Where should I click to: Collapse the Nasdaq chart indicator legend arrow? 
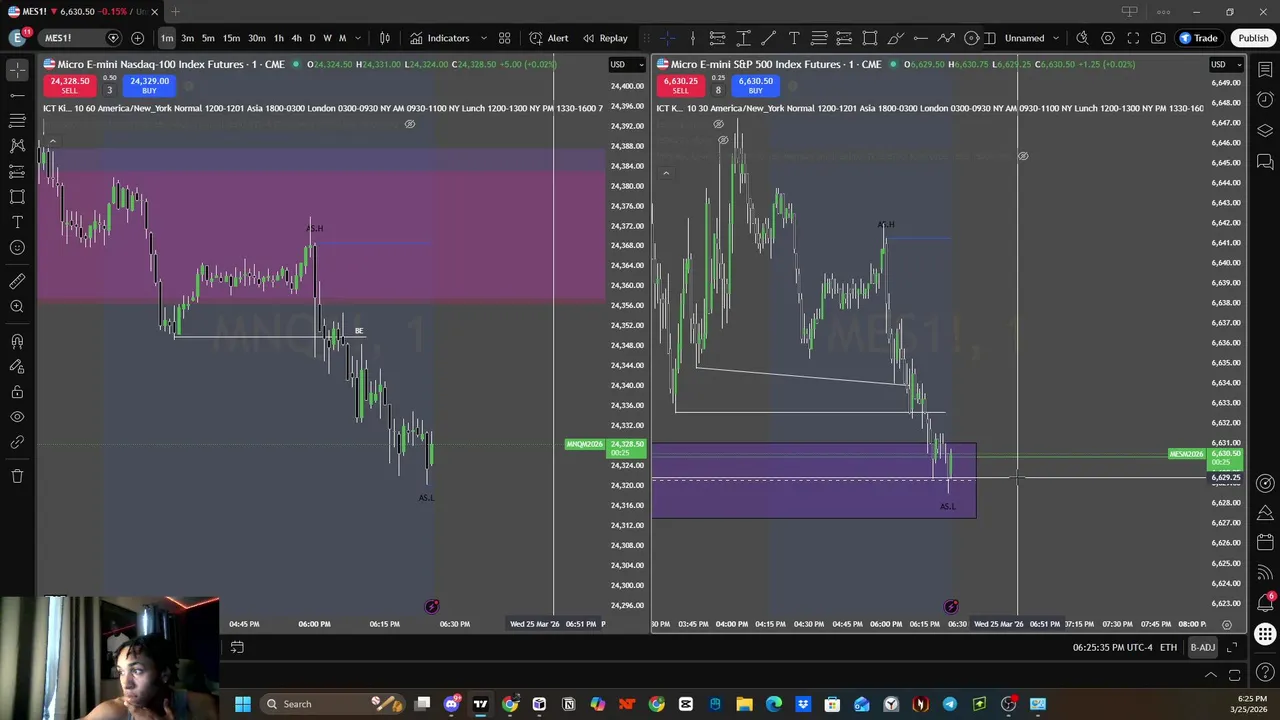pos(52,142)
